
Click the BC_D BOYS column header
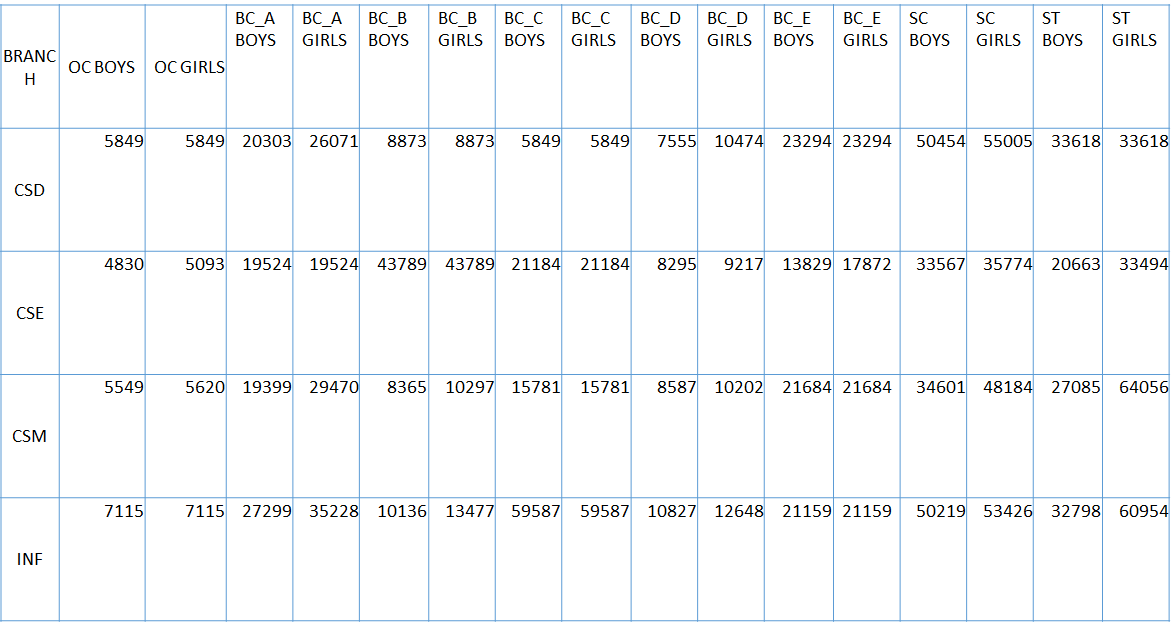664,67
